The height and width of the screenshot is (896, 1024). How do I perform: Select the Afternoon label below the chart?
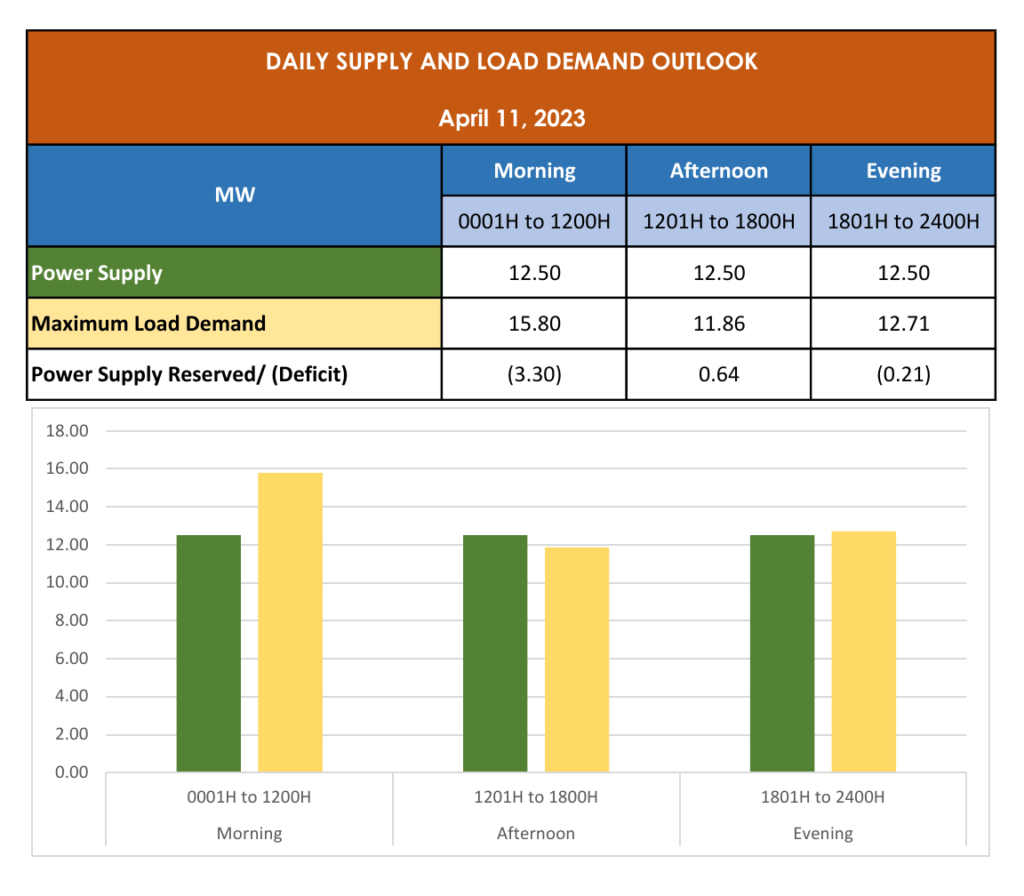(535, 833)
